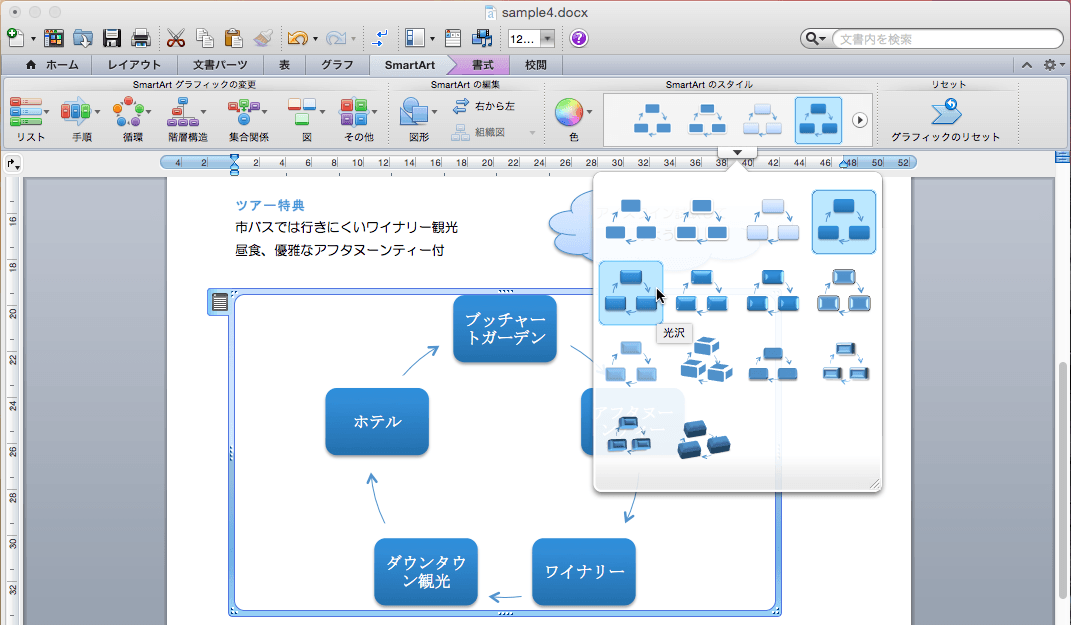This screenshot has width=1071, height=625.
Task: Click the tab stop type selector
Action: coord(12,163)
